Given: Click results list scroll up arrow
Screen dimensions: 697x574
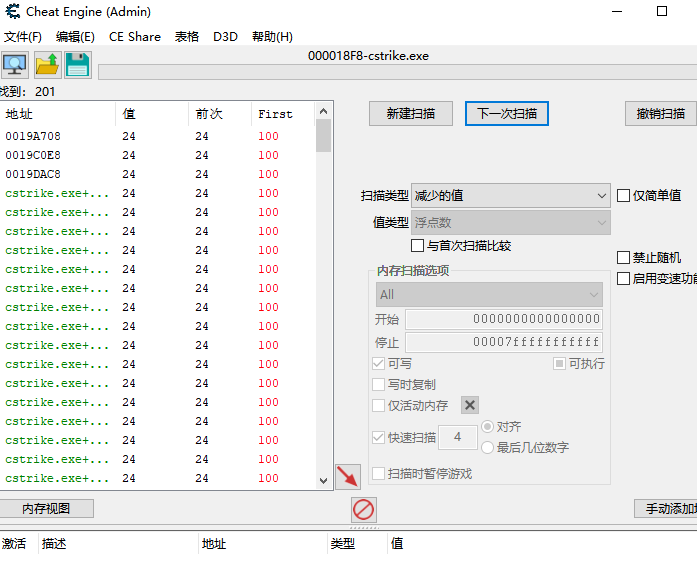Looking at the screenshot, I should 324,111.
